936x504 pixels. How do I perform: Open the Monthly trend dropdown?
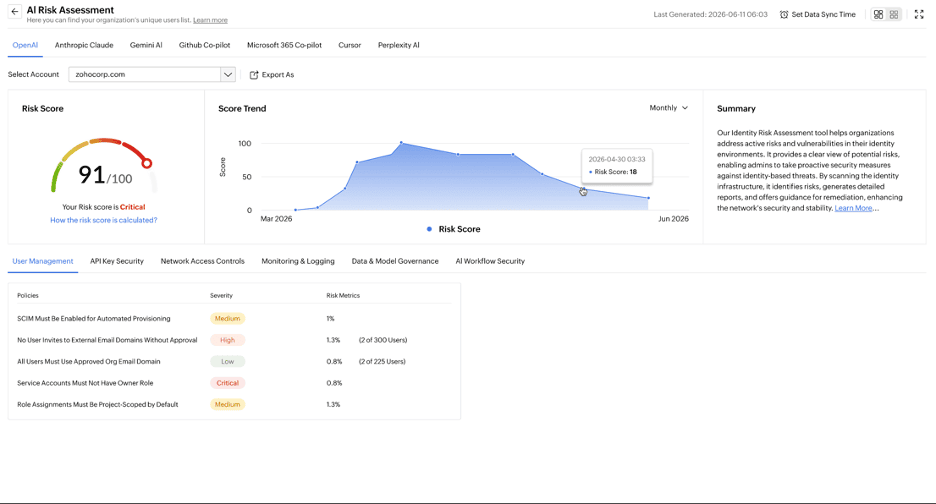point(669,108)
